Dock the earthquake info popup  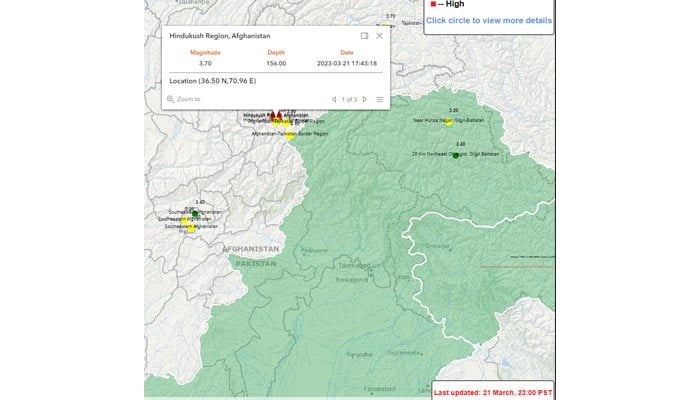pyautogui.click(x=364, y=35)
